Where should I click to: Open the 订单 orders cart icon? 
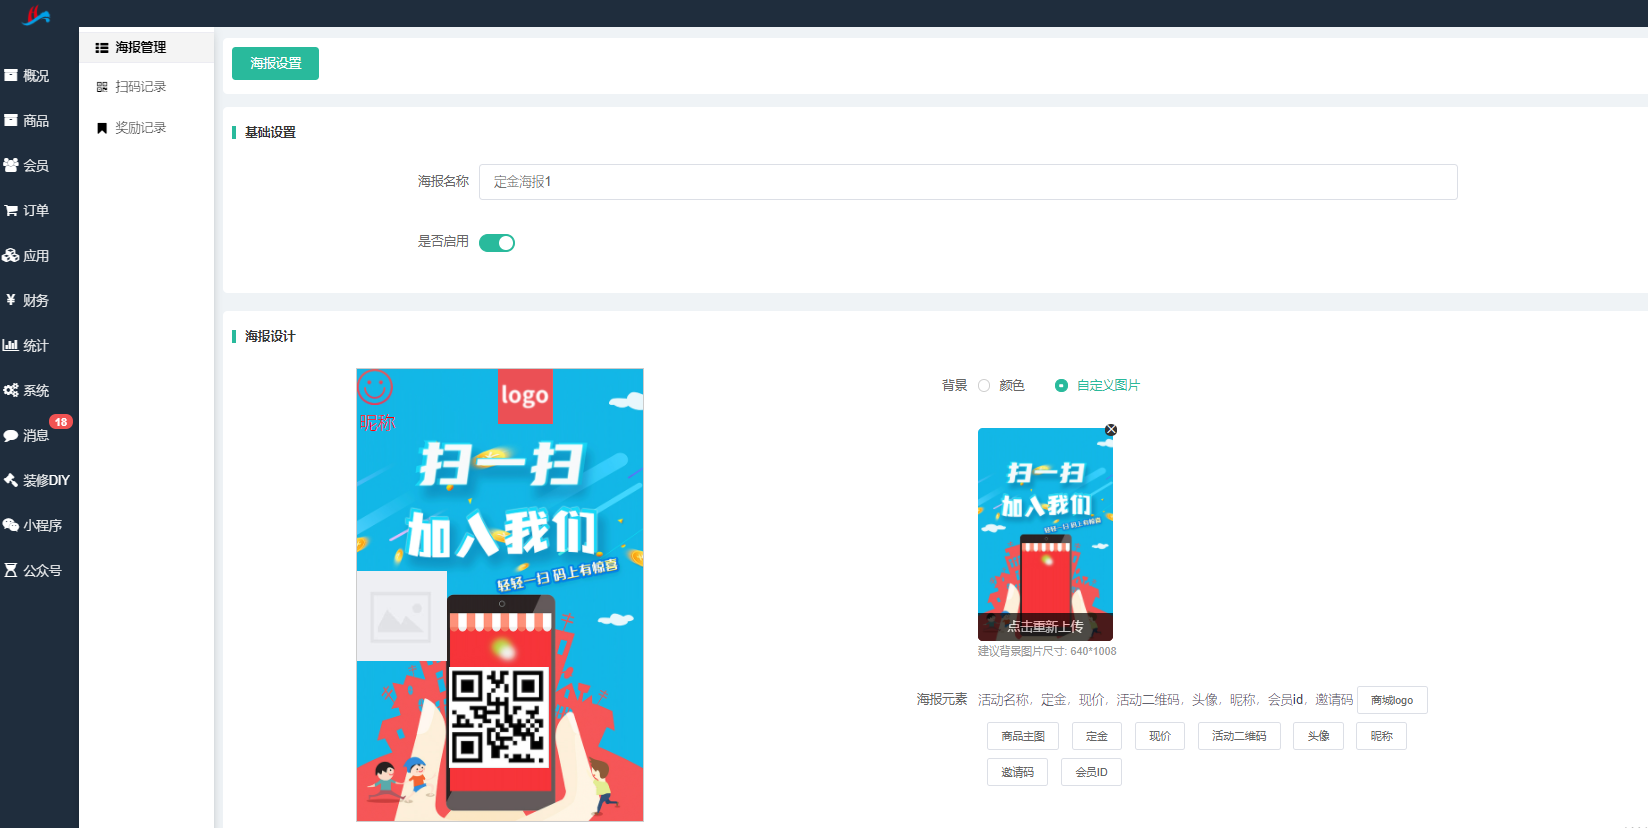[x=11, y=210]
